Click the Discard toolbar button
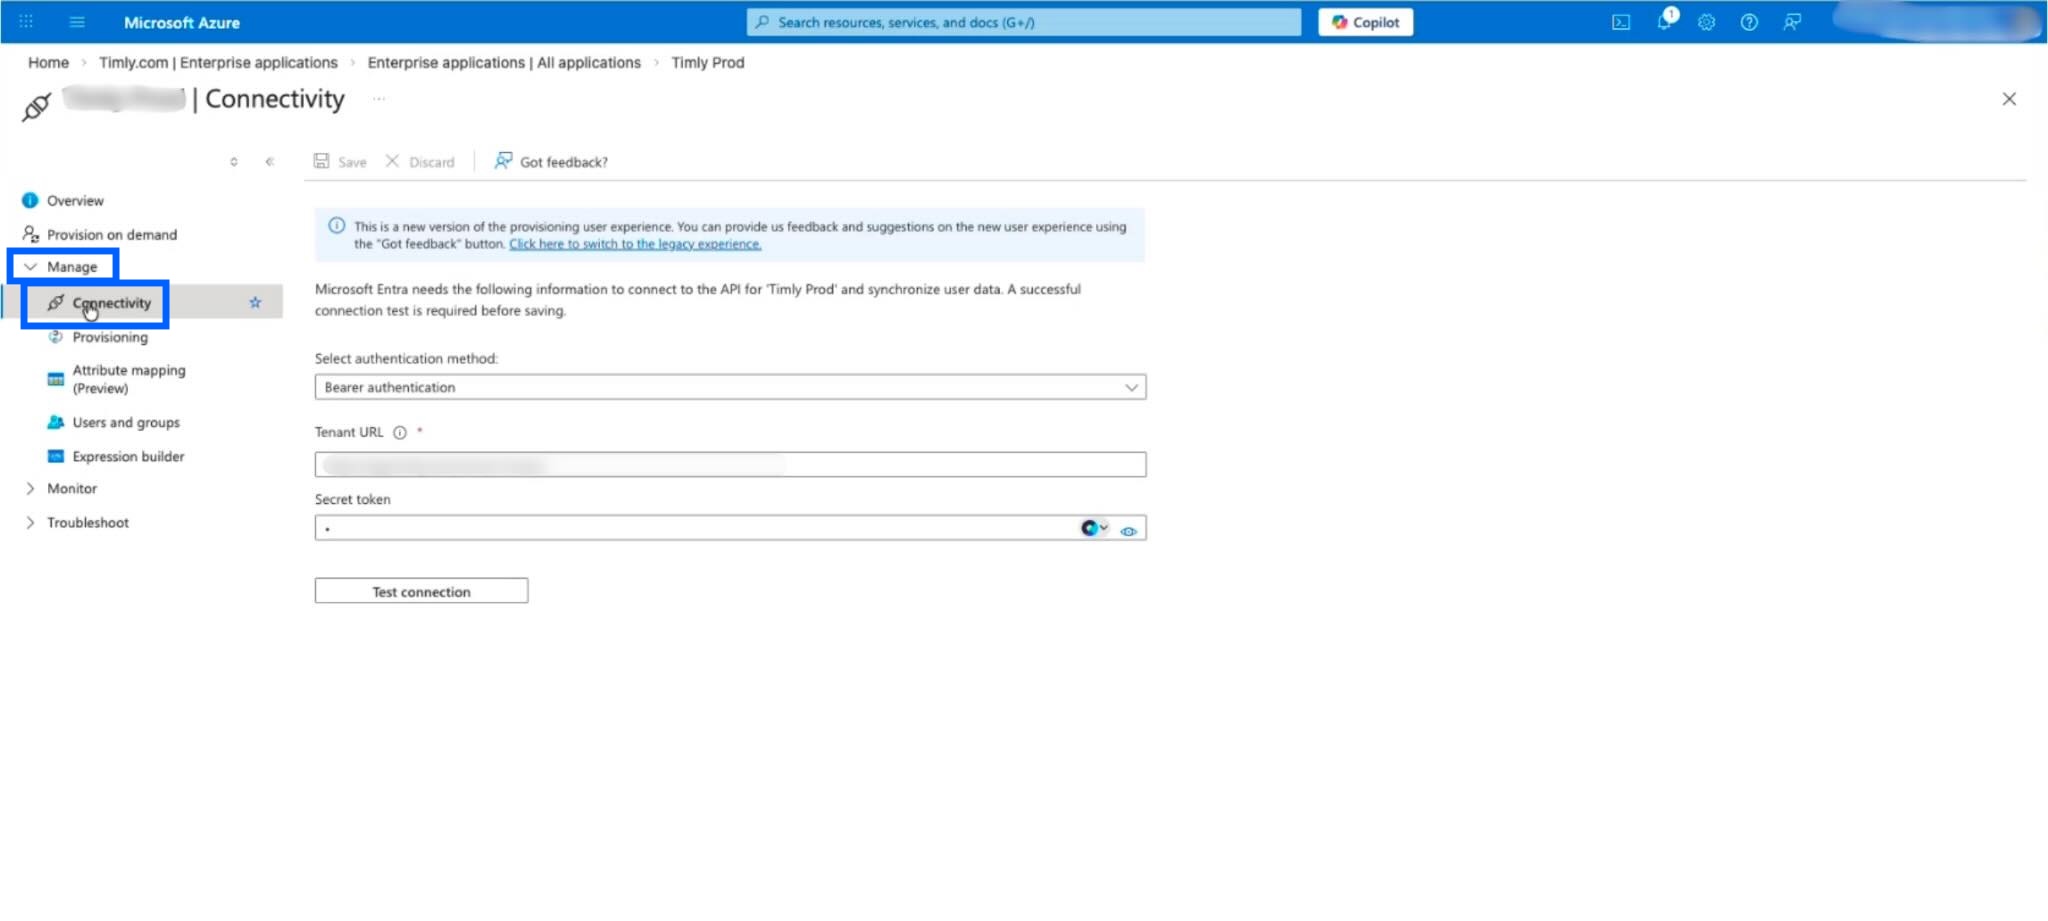Image resolution: width=2048 pixels, height=921 pixels. tap(420, 162)
